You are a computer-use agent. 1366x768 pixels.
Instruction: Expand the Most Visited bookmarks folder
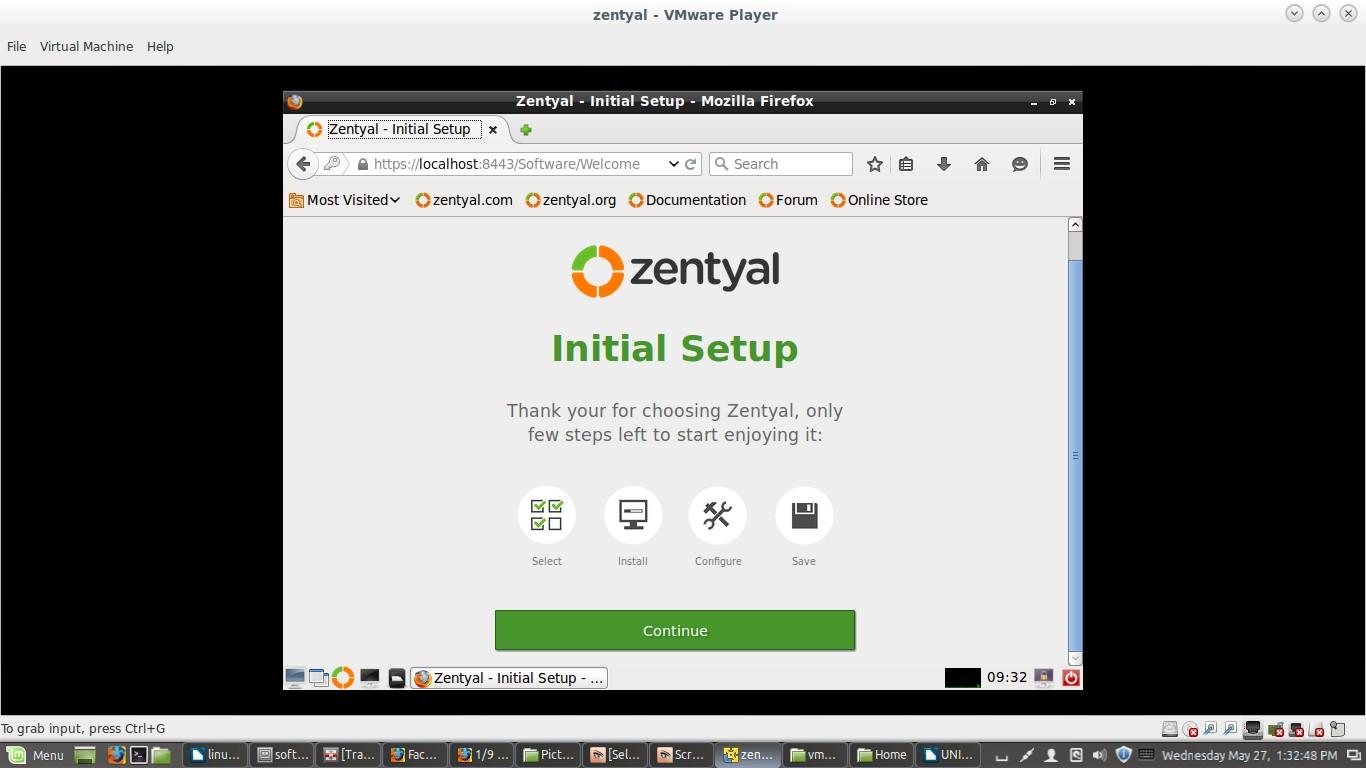(x=345, y=200)
